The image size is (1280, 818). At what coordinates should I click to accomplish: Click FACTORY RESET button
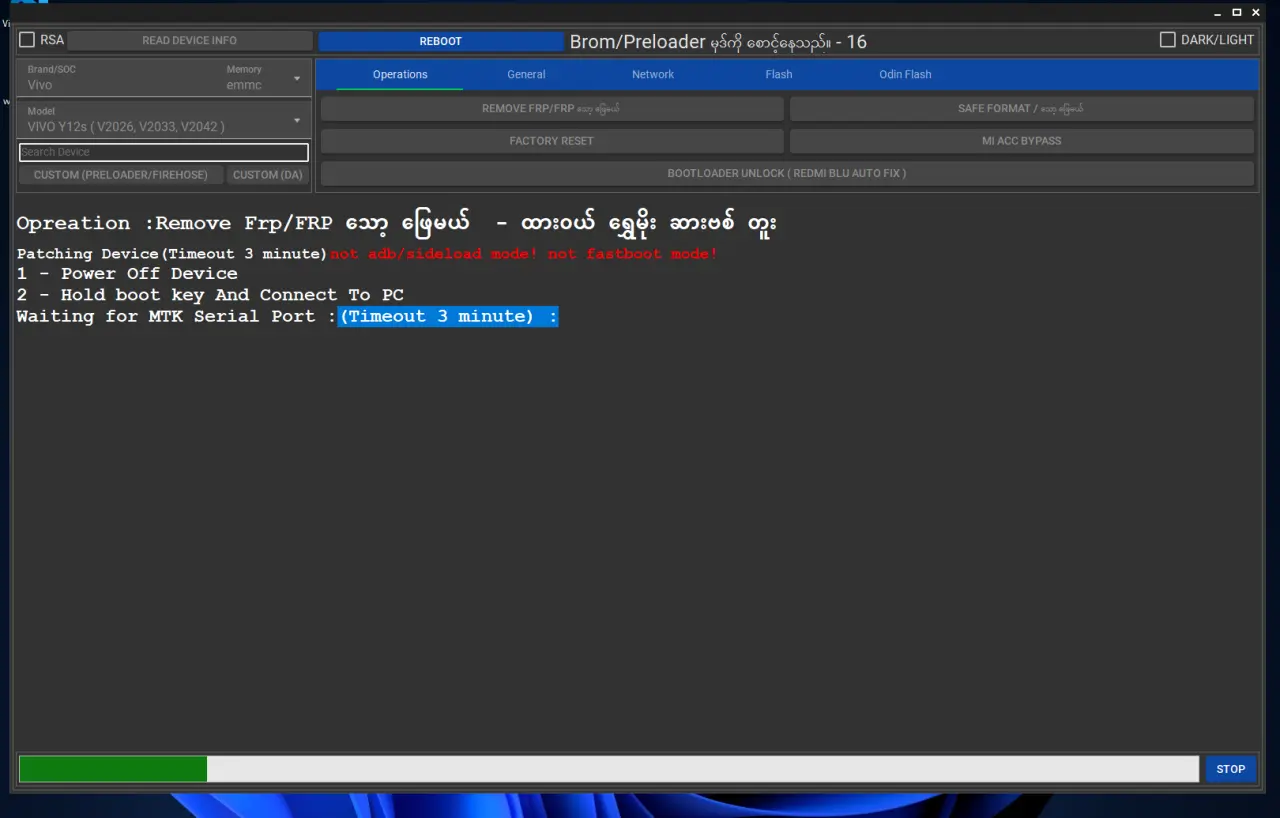click(552, 141)
